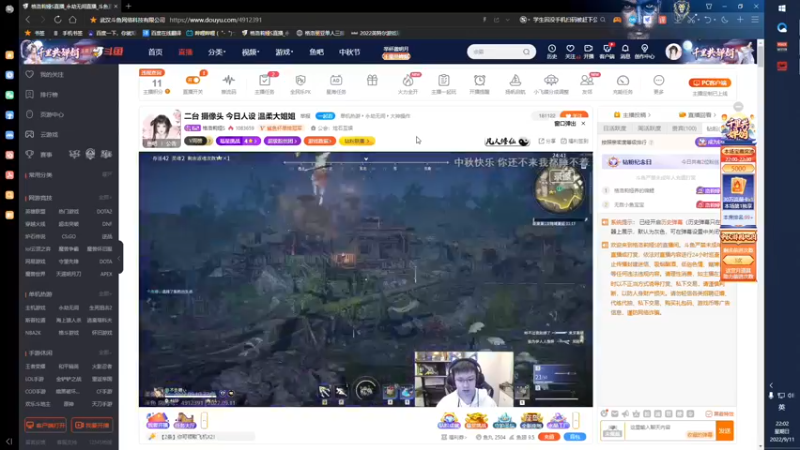Select DOTA2 category in sidebar
The height and width of the screenshot is (450, 800).
pyautogui.click(x=104, y=211)
